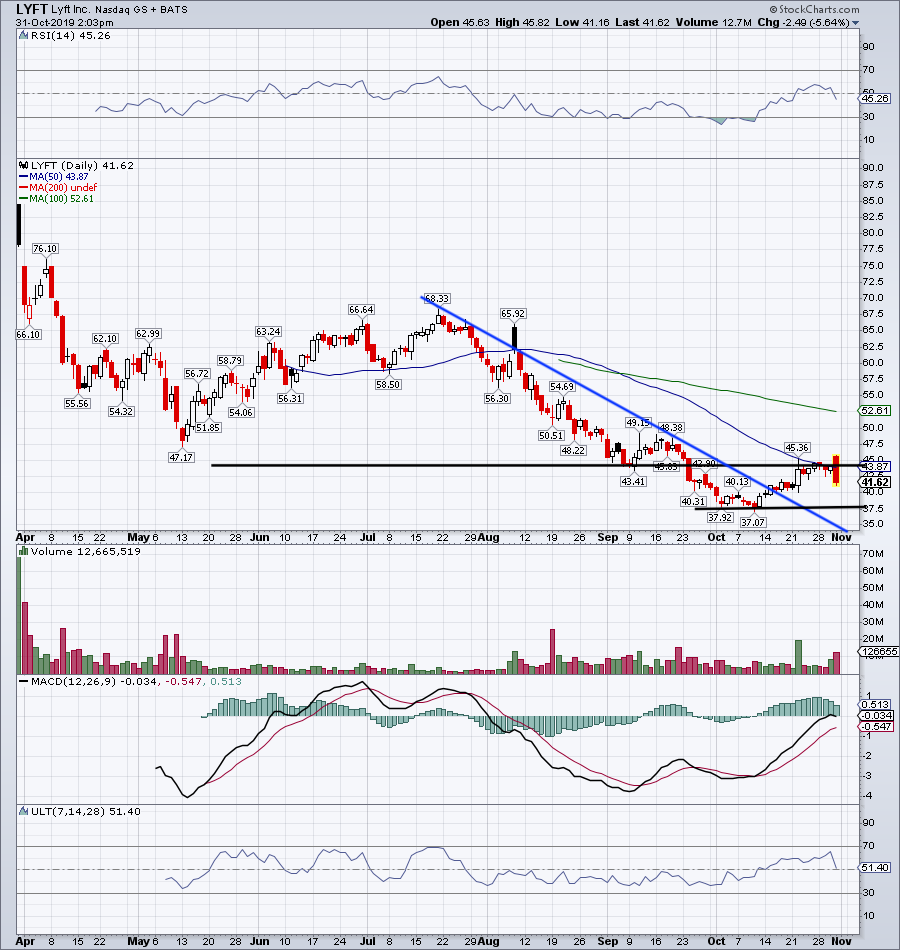Click the MACD value -0.034 in the panel label
Screen dimensions: 900x950
coord(138,682)
